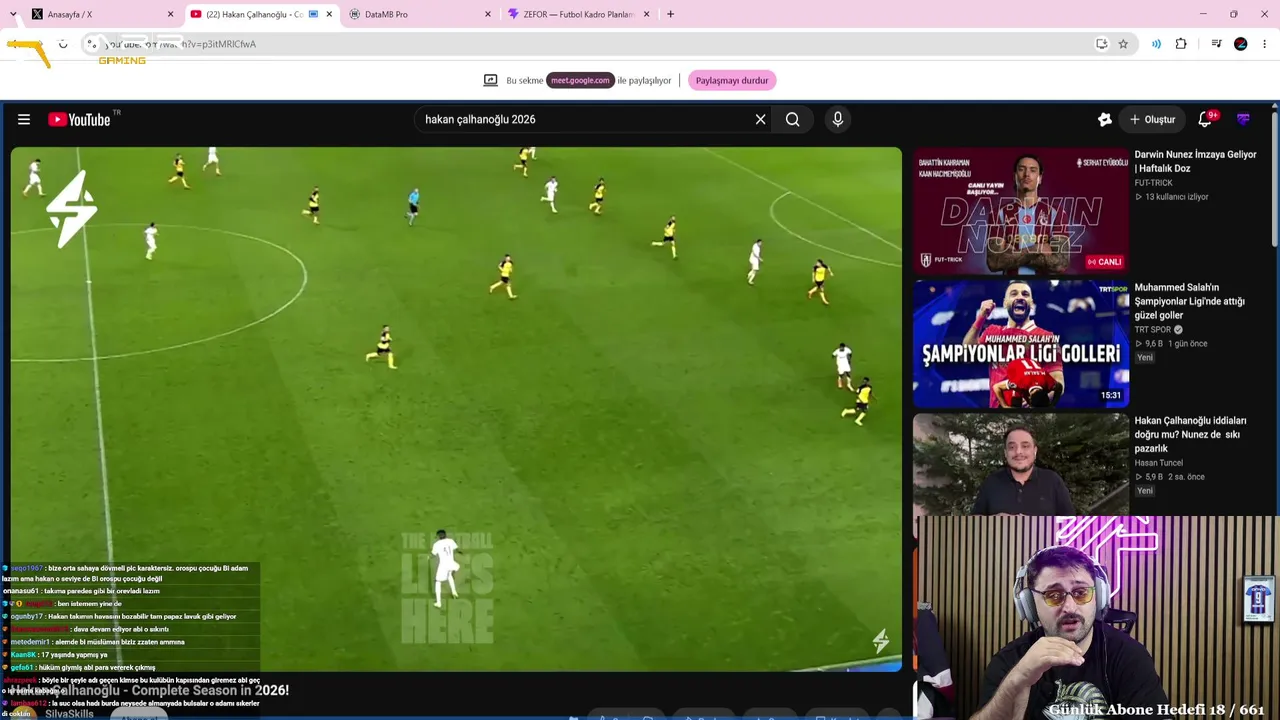Click the '1 gün önce' upload time
The width and height of the screenshot is (1280, 720).
[1188, 343]
